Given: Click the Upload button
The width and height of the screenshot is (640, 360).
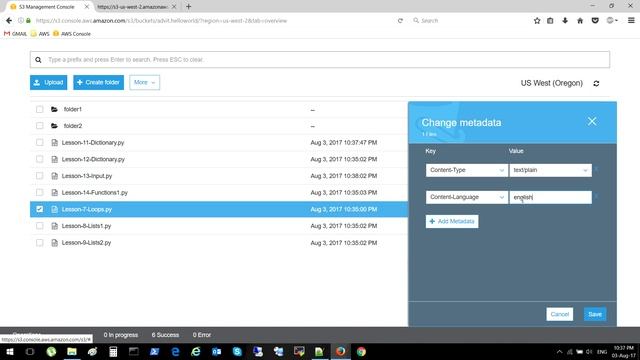Looking at the screenshot, I should tap(49, 82).
